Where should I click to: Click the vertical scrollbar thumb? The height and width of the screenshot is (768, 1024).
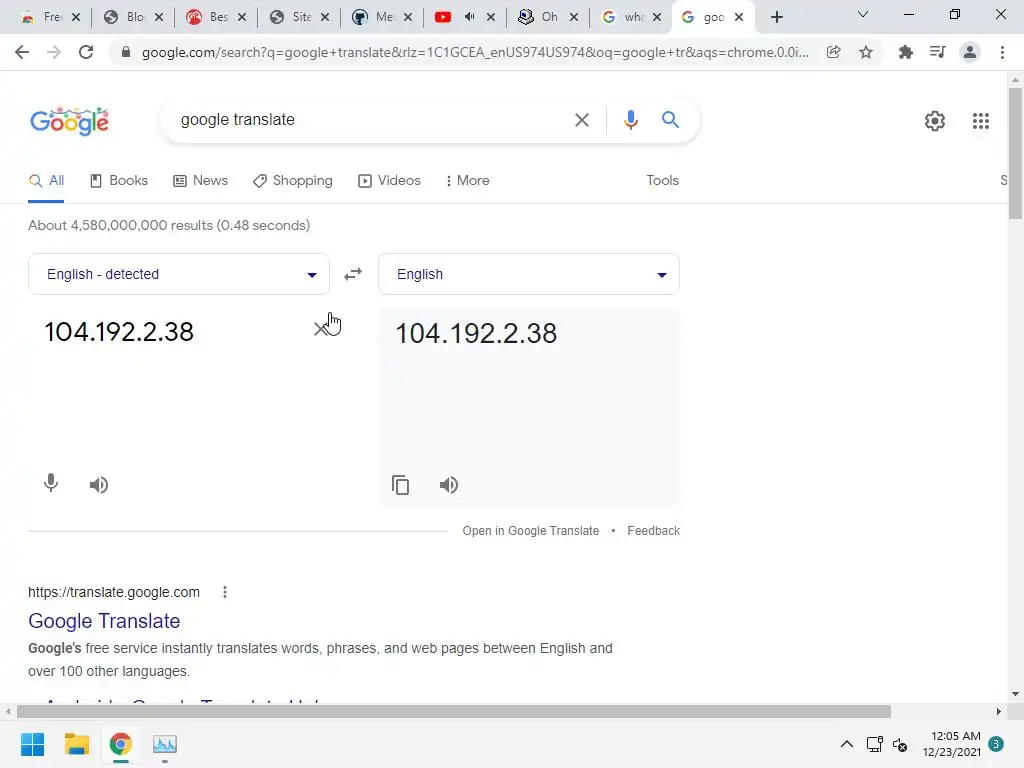[1015, 153]
